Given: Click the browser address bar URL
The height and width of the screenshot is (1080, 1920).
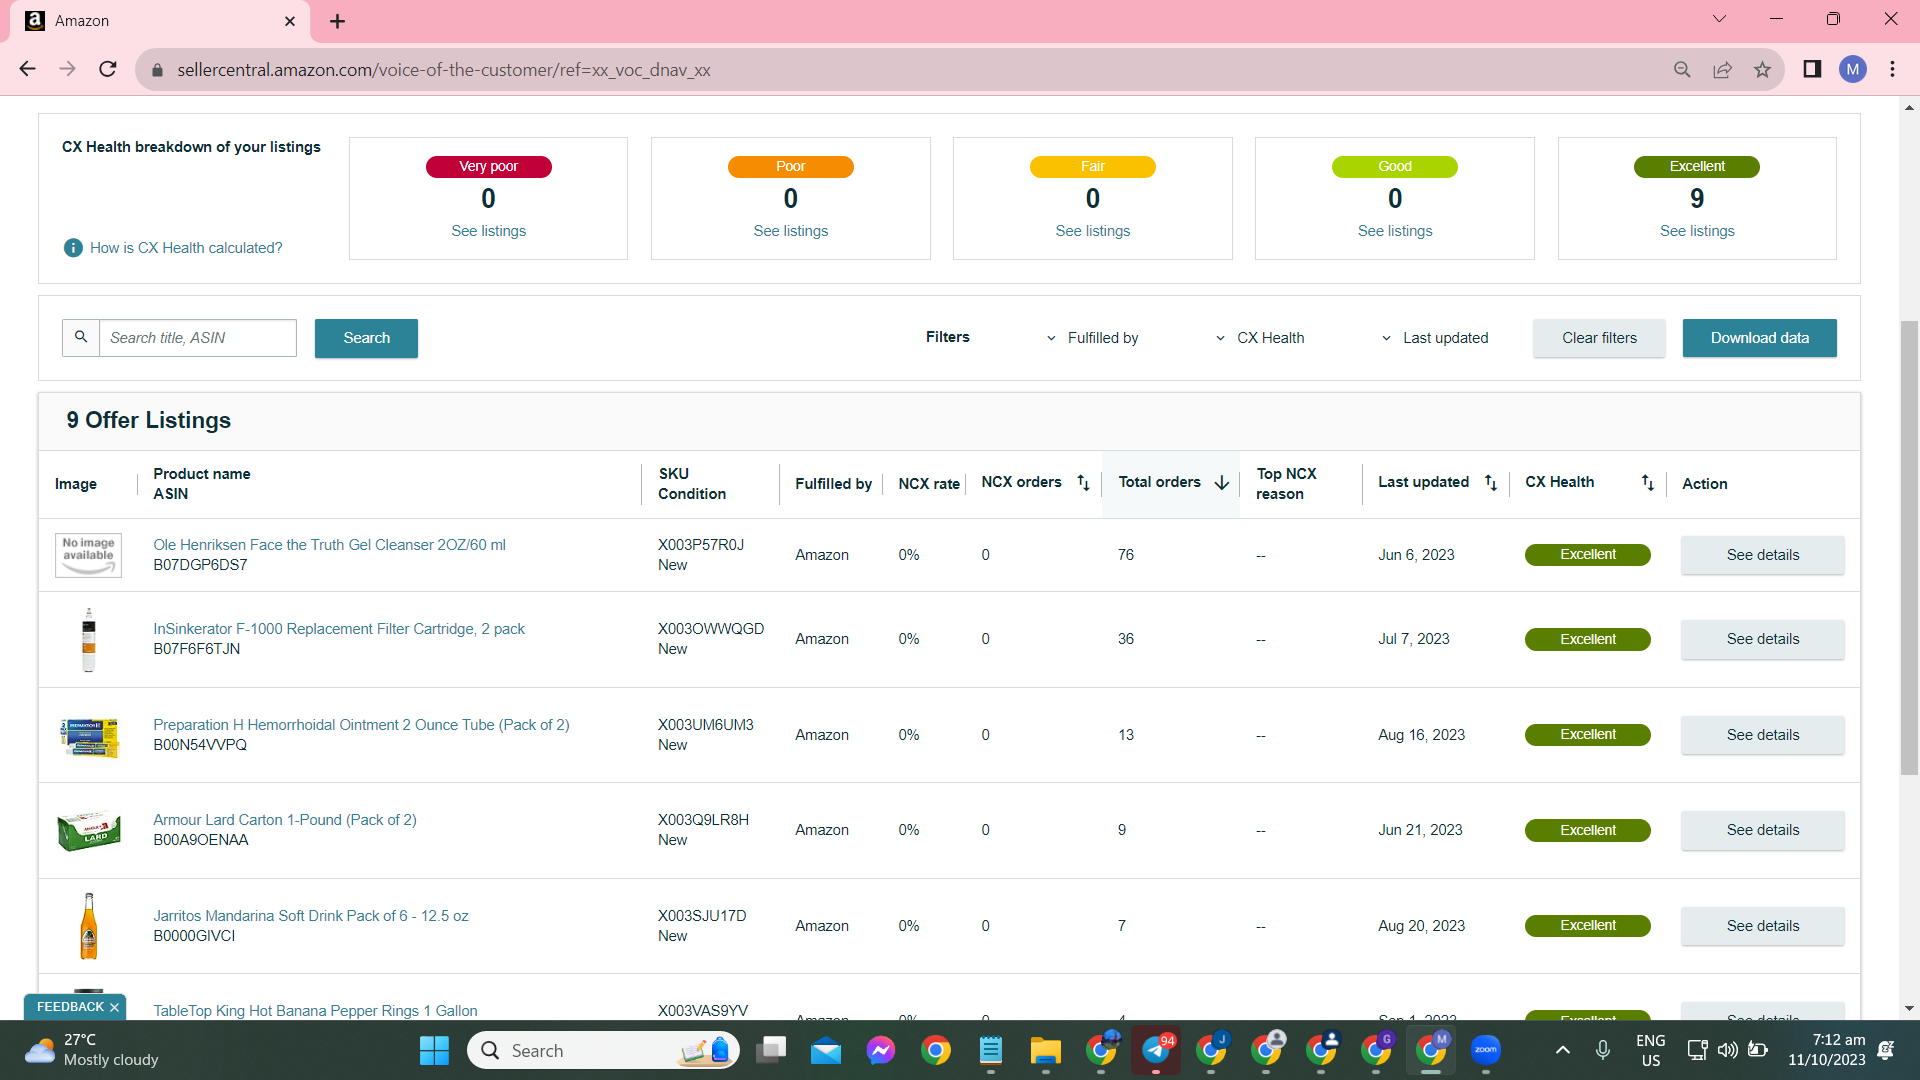Looking at the screenshot, I should tap(444, 70).
